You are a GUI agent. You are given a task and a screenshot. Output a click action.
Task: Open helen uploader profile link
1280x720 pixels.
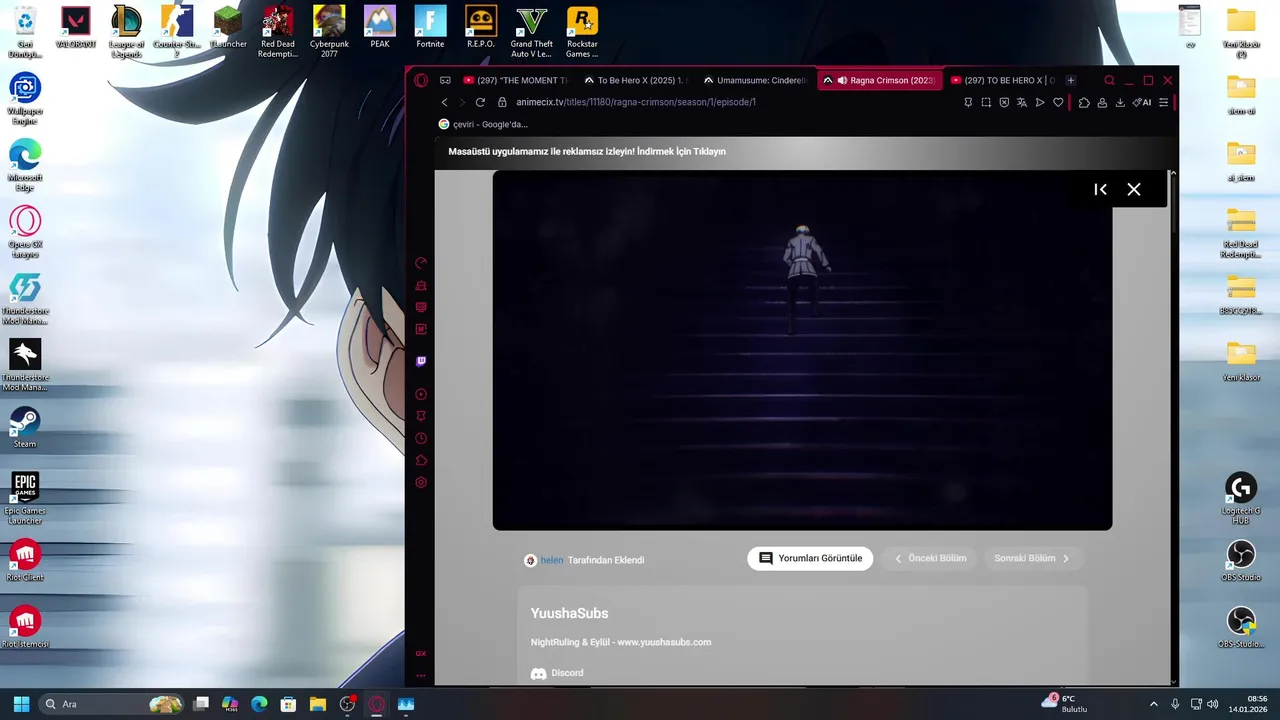[x=552, y=560]
